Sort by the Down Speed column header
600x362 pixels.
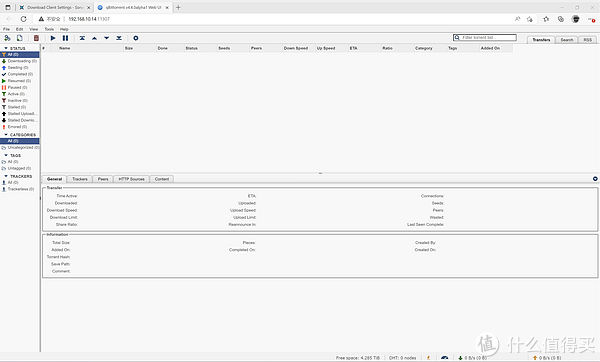[296, 48]
